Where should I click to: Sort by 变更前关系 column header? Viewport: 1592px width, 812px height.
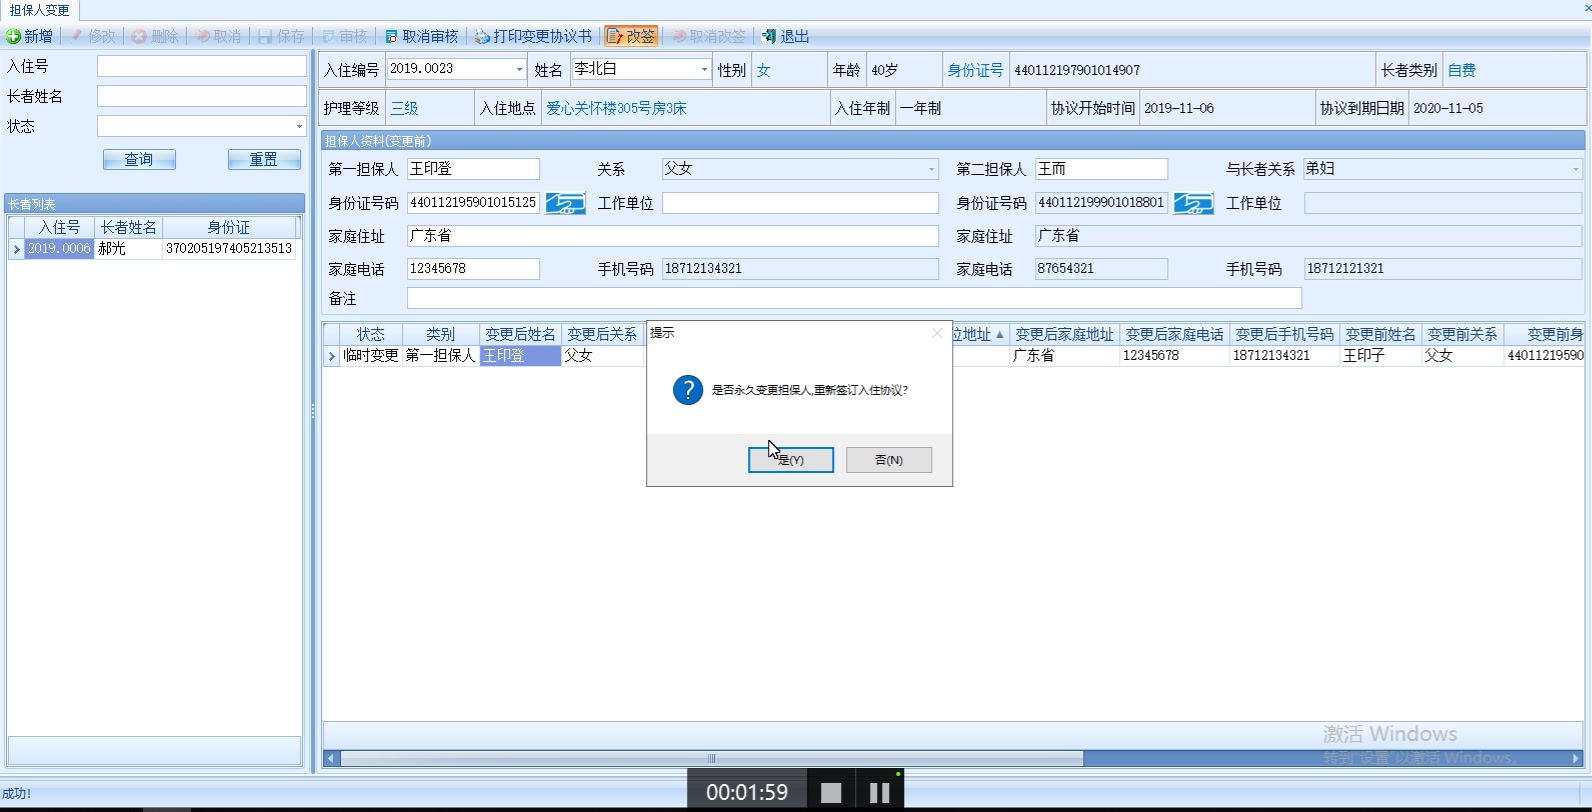[1462, 334]
